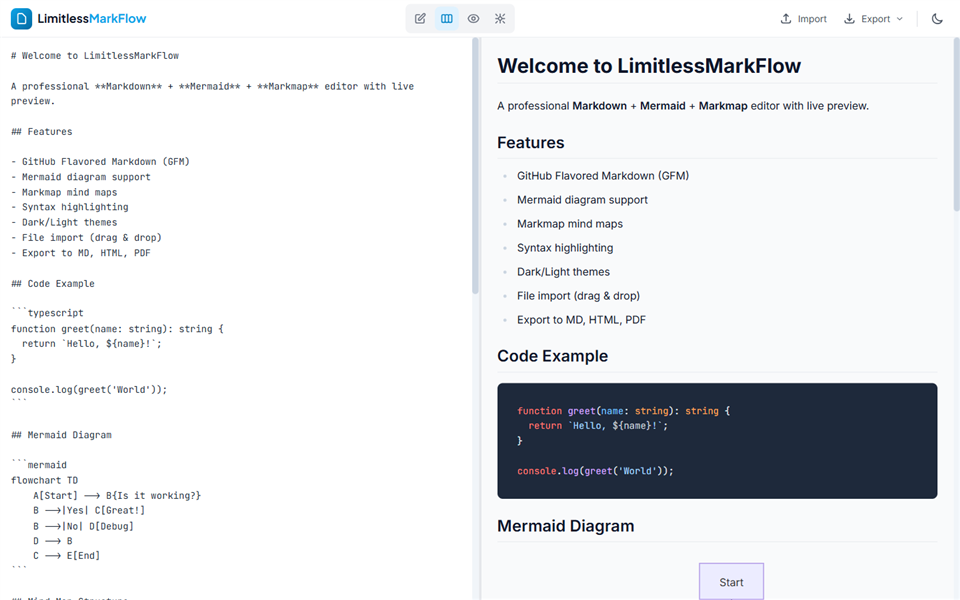Open the Import file button

tap(803, 19)
